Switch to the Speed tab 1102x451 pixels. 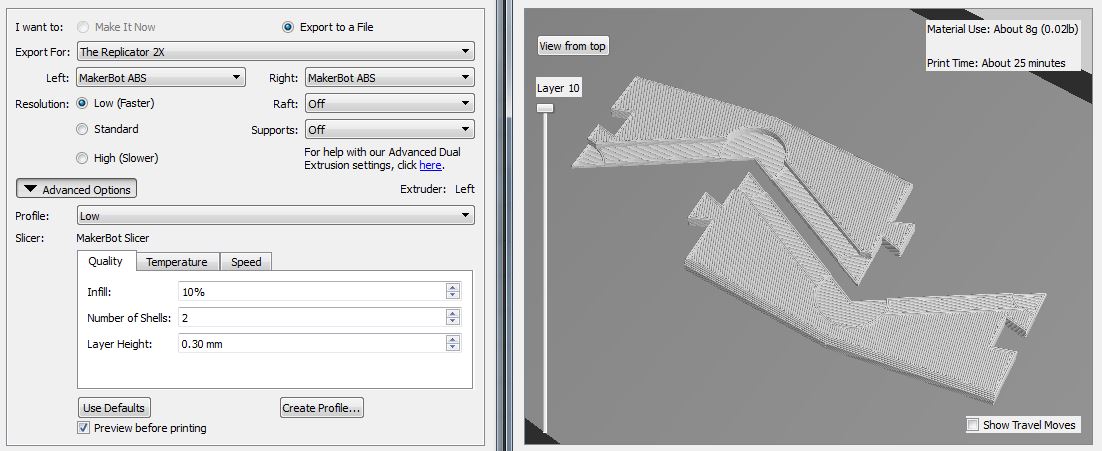[x=246, y=262]
